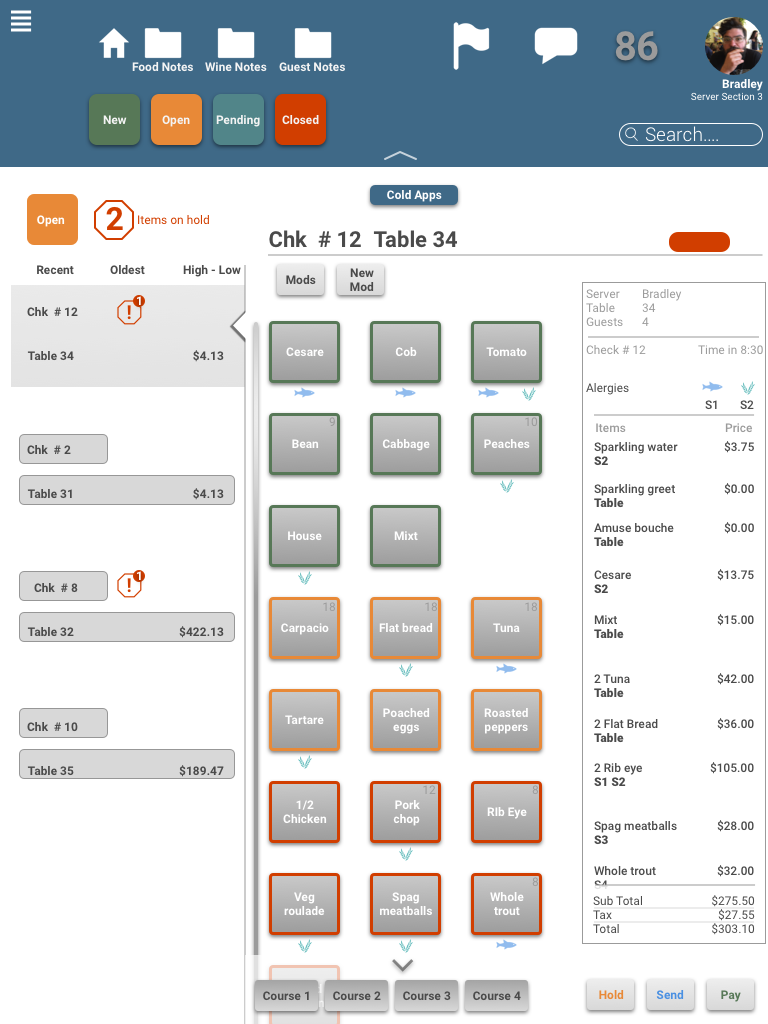768x1024 pixels.
Task: Add Rib Eye item
Action: pyautogui.click(x=506, y=812)
